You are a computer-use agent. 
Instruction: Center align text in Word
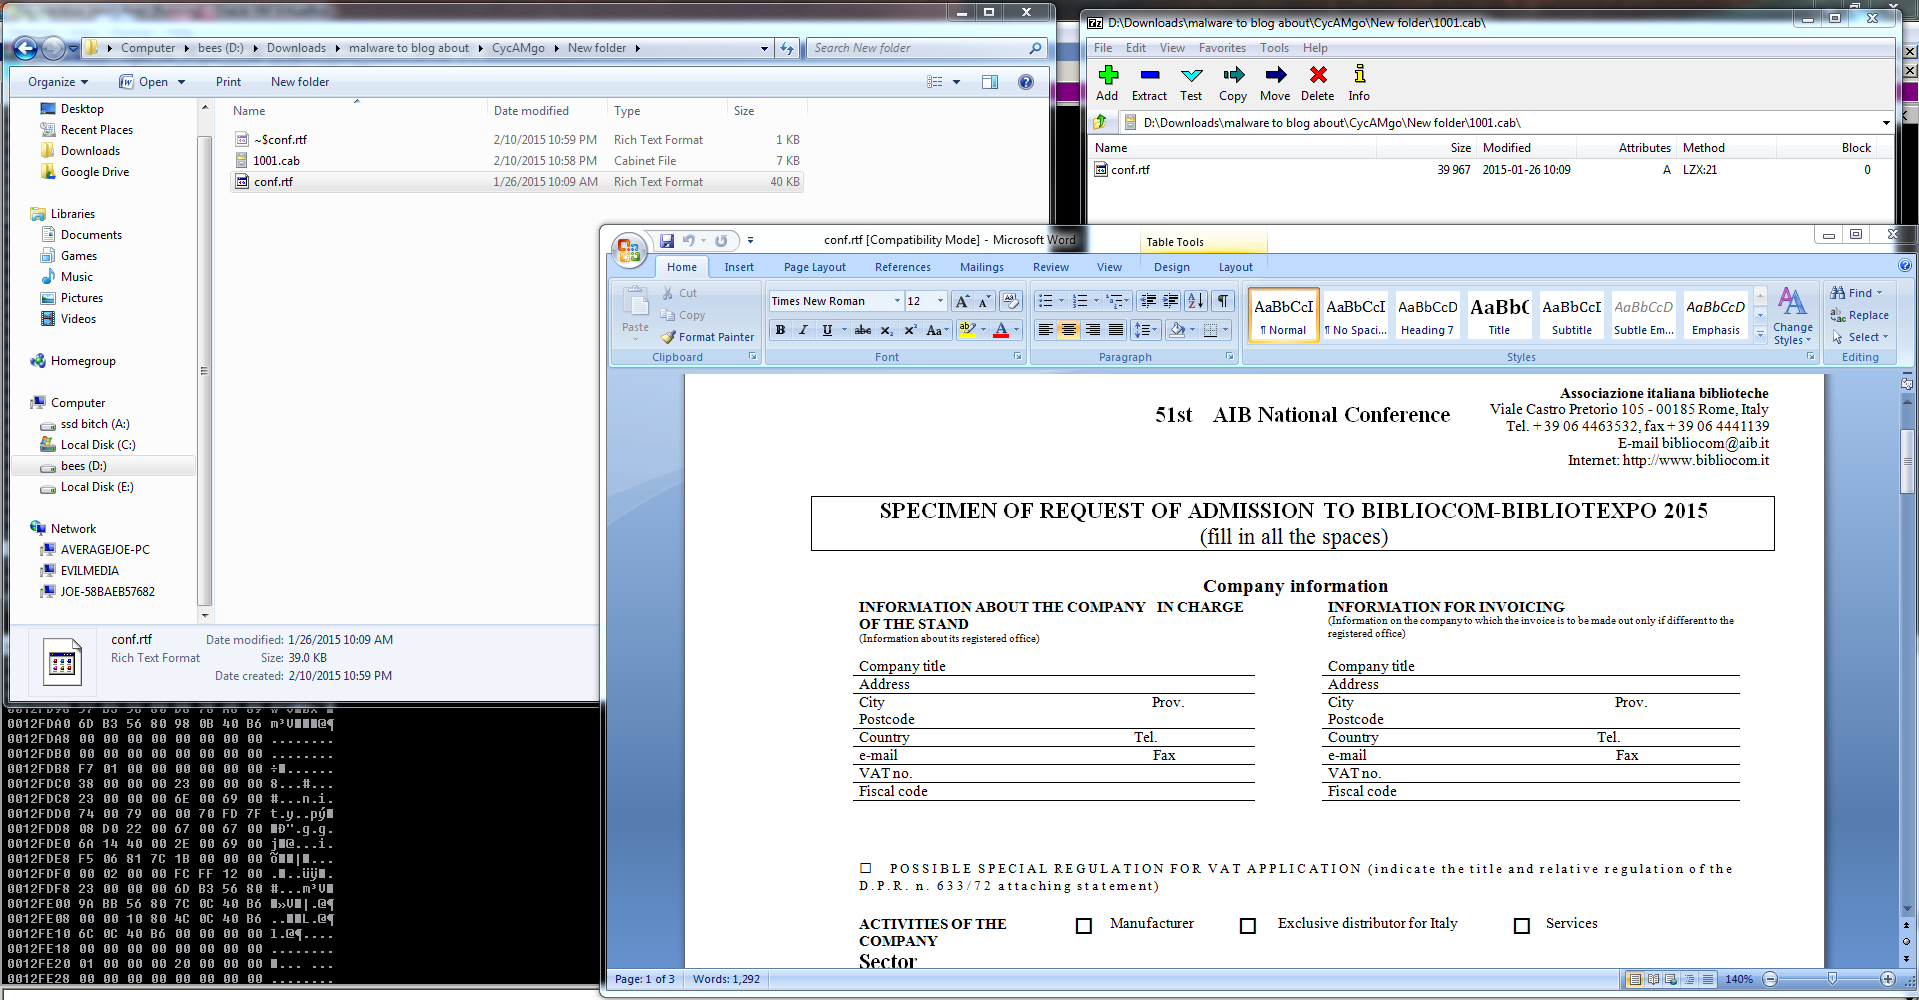pyautogui.click(x=1069, y=330)
